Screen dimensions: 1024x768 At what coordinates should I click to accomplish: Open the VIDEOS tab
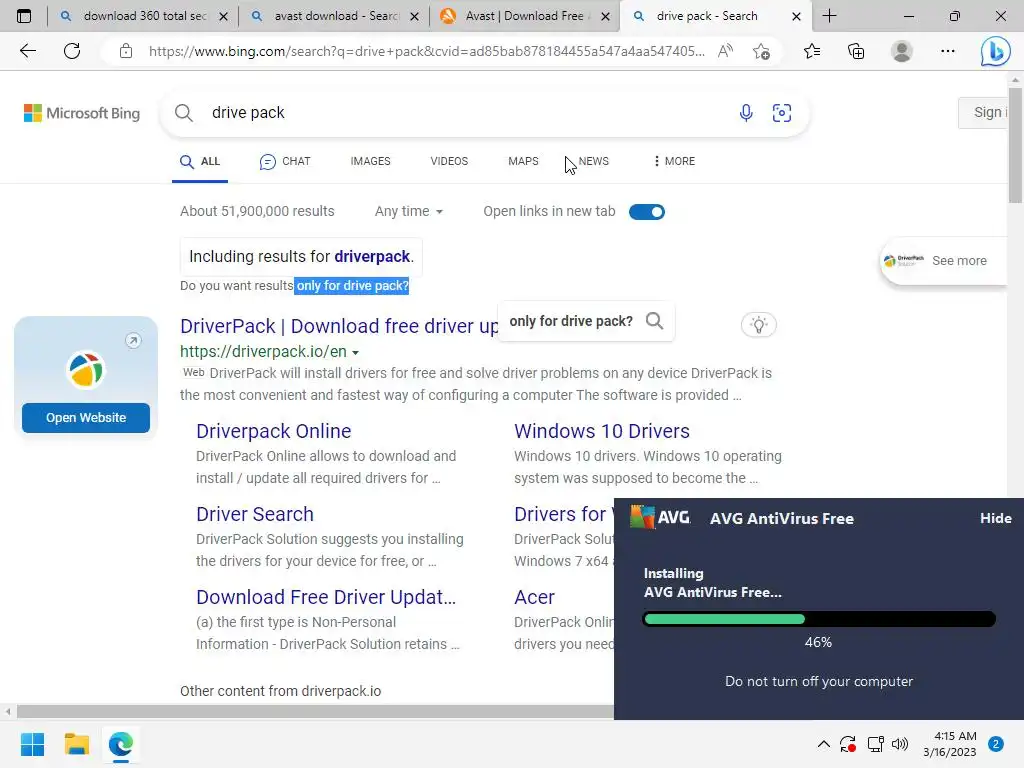pyautogui.click(x=449, y=161)
